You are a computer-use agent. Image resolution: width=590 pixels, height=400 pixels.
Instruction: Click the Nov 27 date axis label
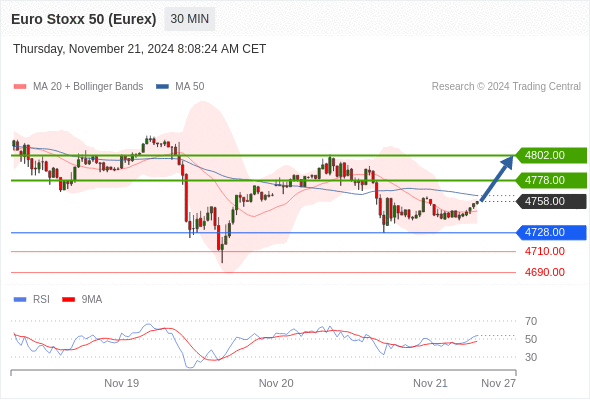click(x=499, y=383)
